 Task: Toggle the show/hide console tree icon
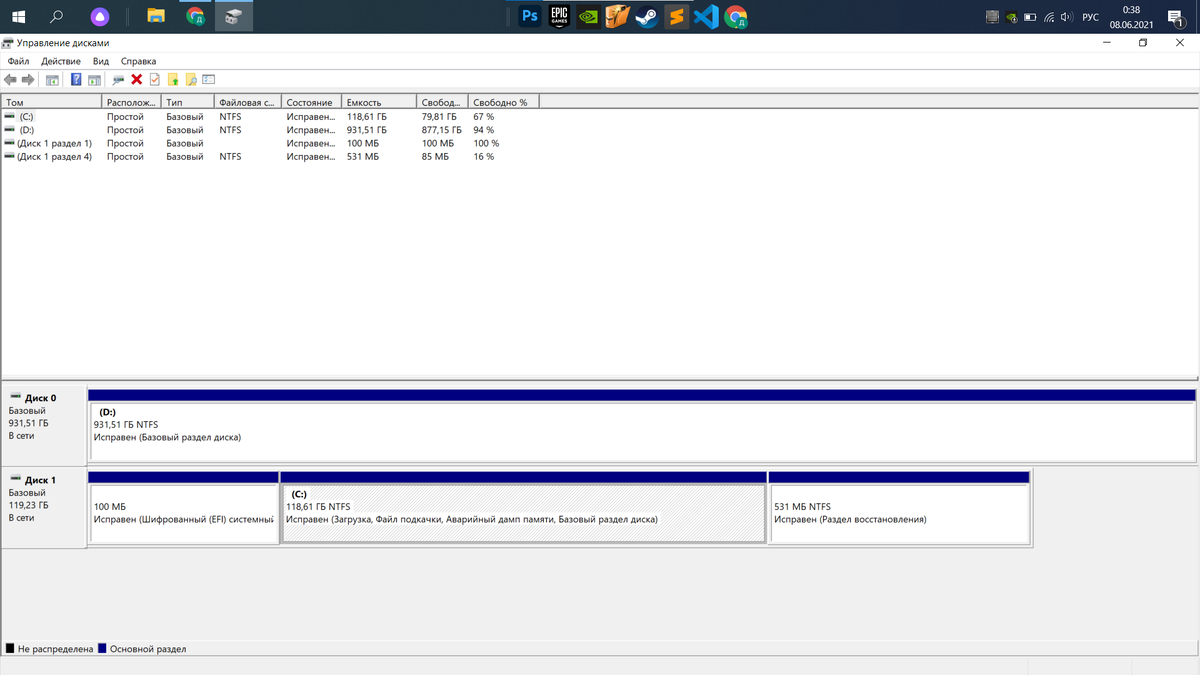pyautogui.click(x=52, y=79)
